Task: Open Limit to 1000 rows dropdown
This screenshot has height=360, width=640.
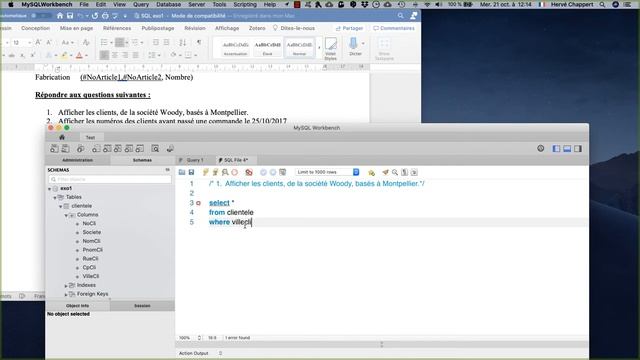Action: pyautogui.click(x=327, y=172)
